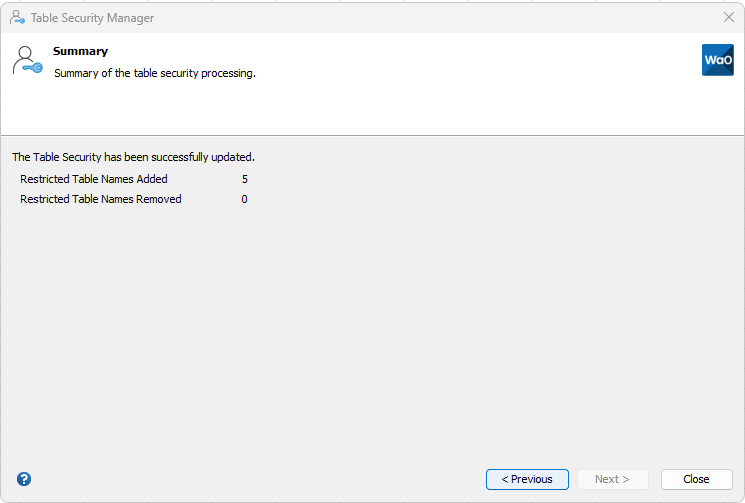The image size is (745, 503).
Task: Select the Restricted Table Names Added label
Action: click(94, 179)
